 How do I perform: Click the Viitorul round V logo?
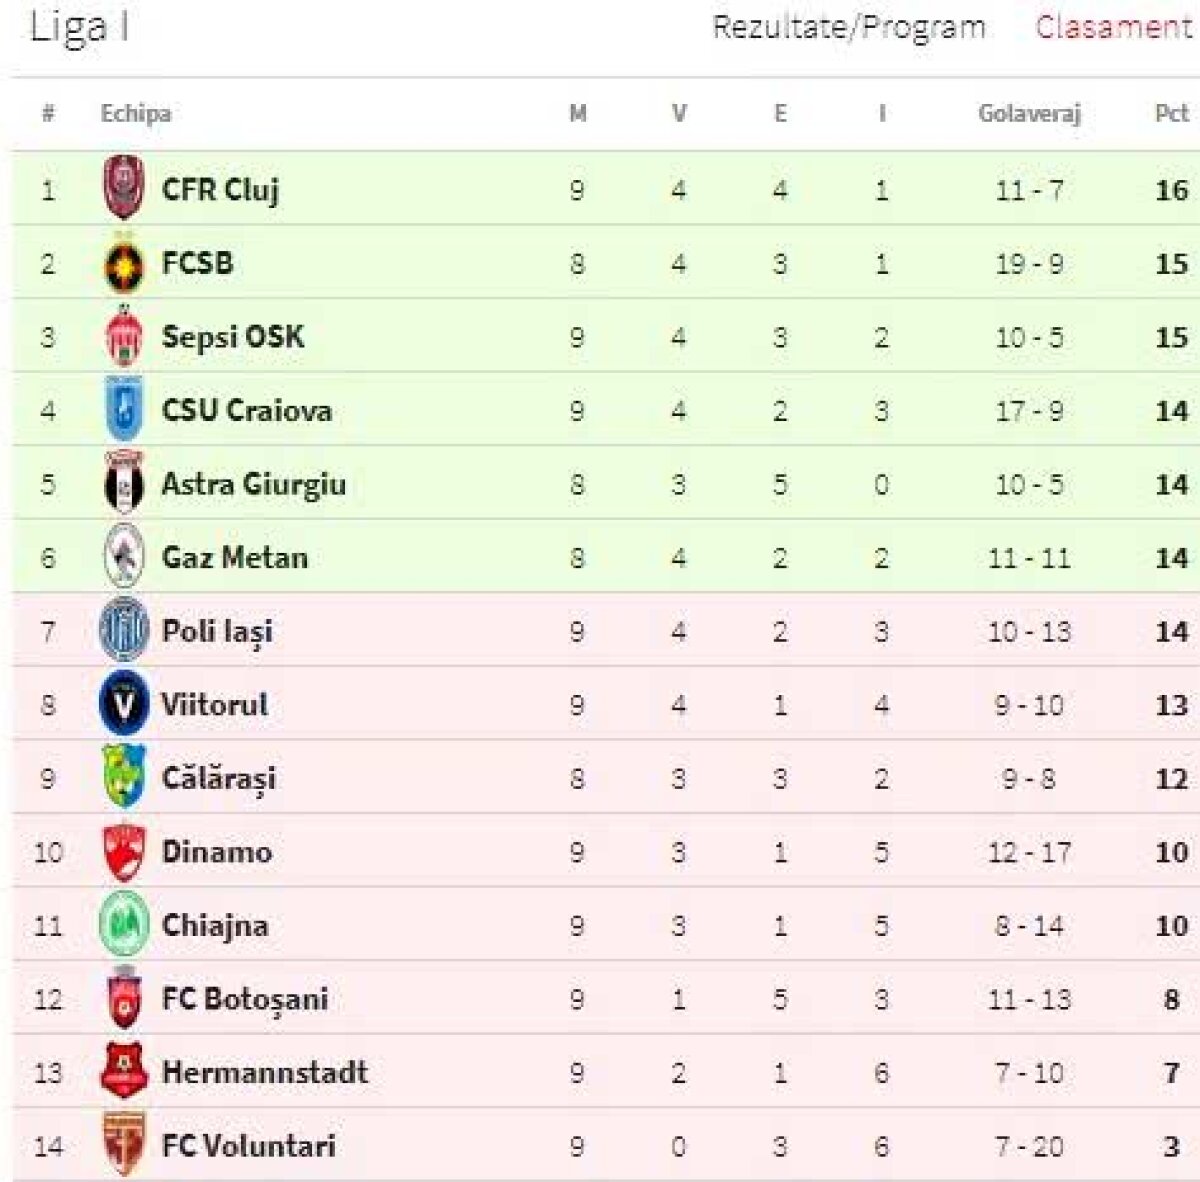[124, 704]
